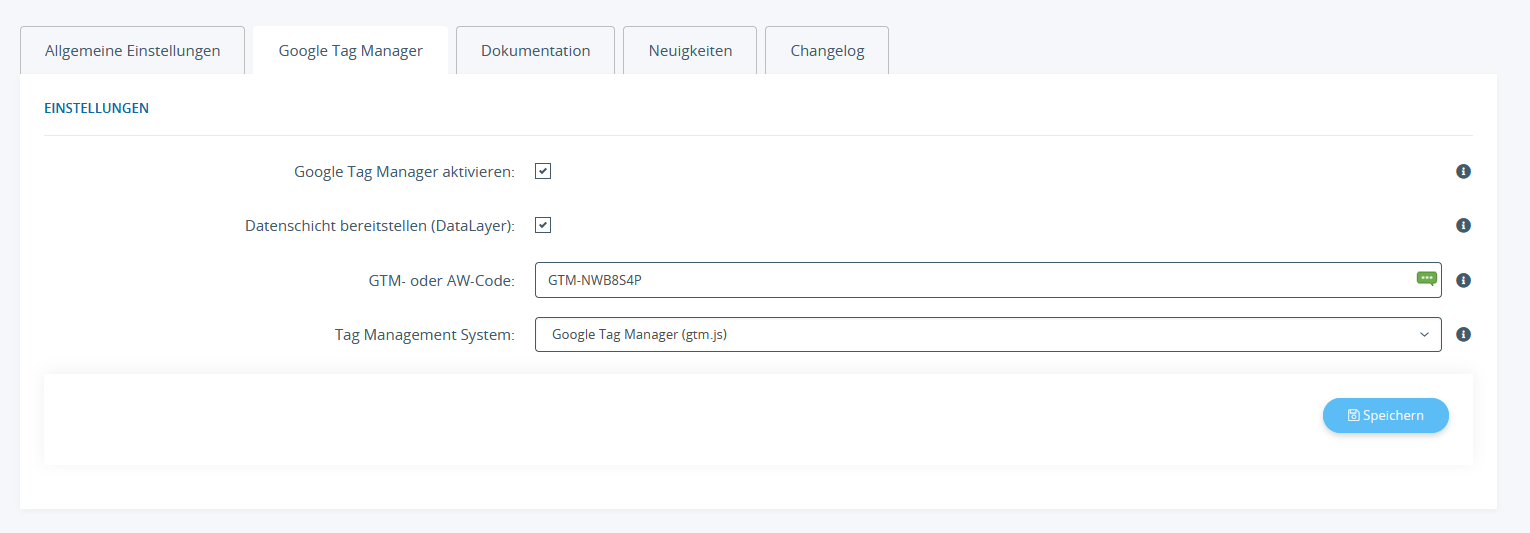Click into the GTM- oder AW-Code field
This screenshot has width=1530, height=533.
[988, 280]
